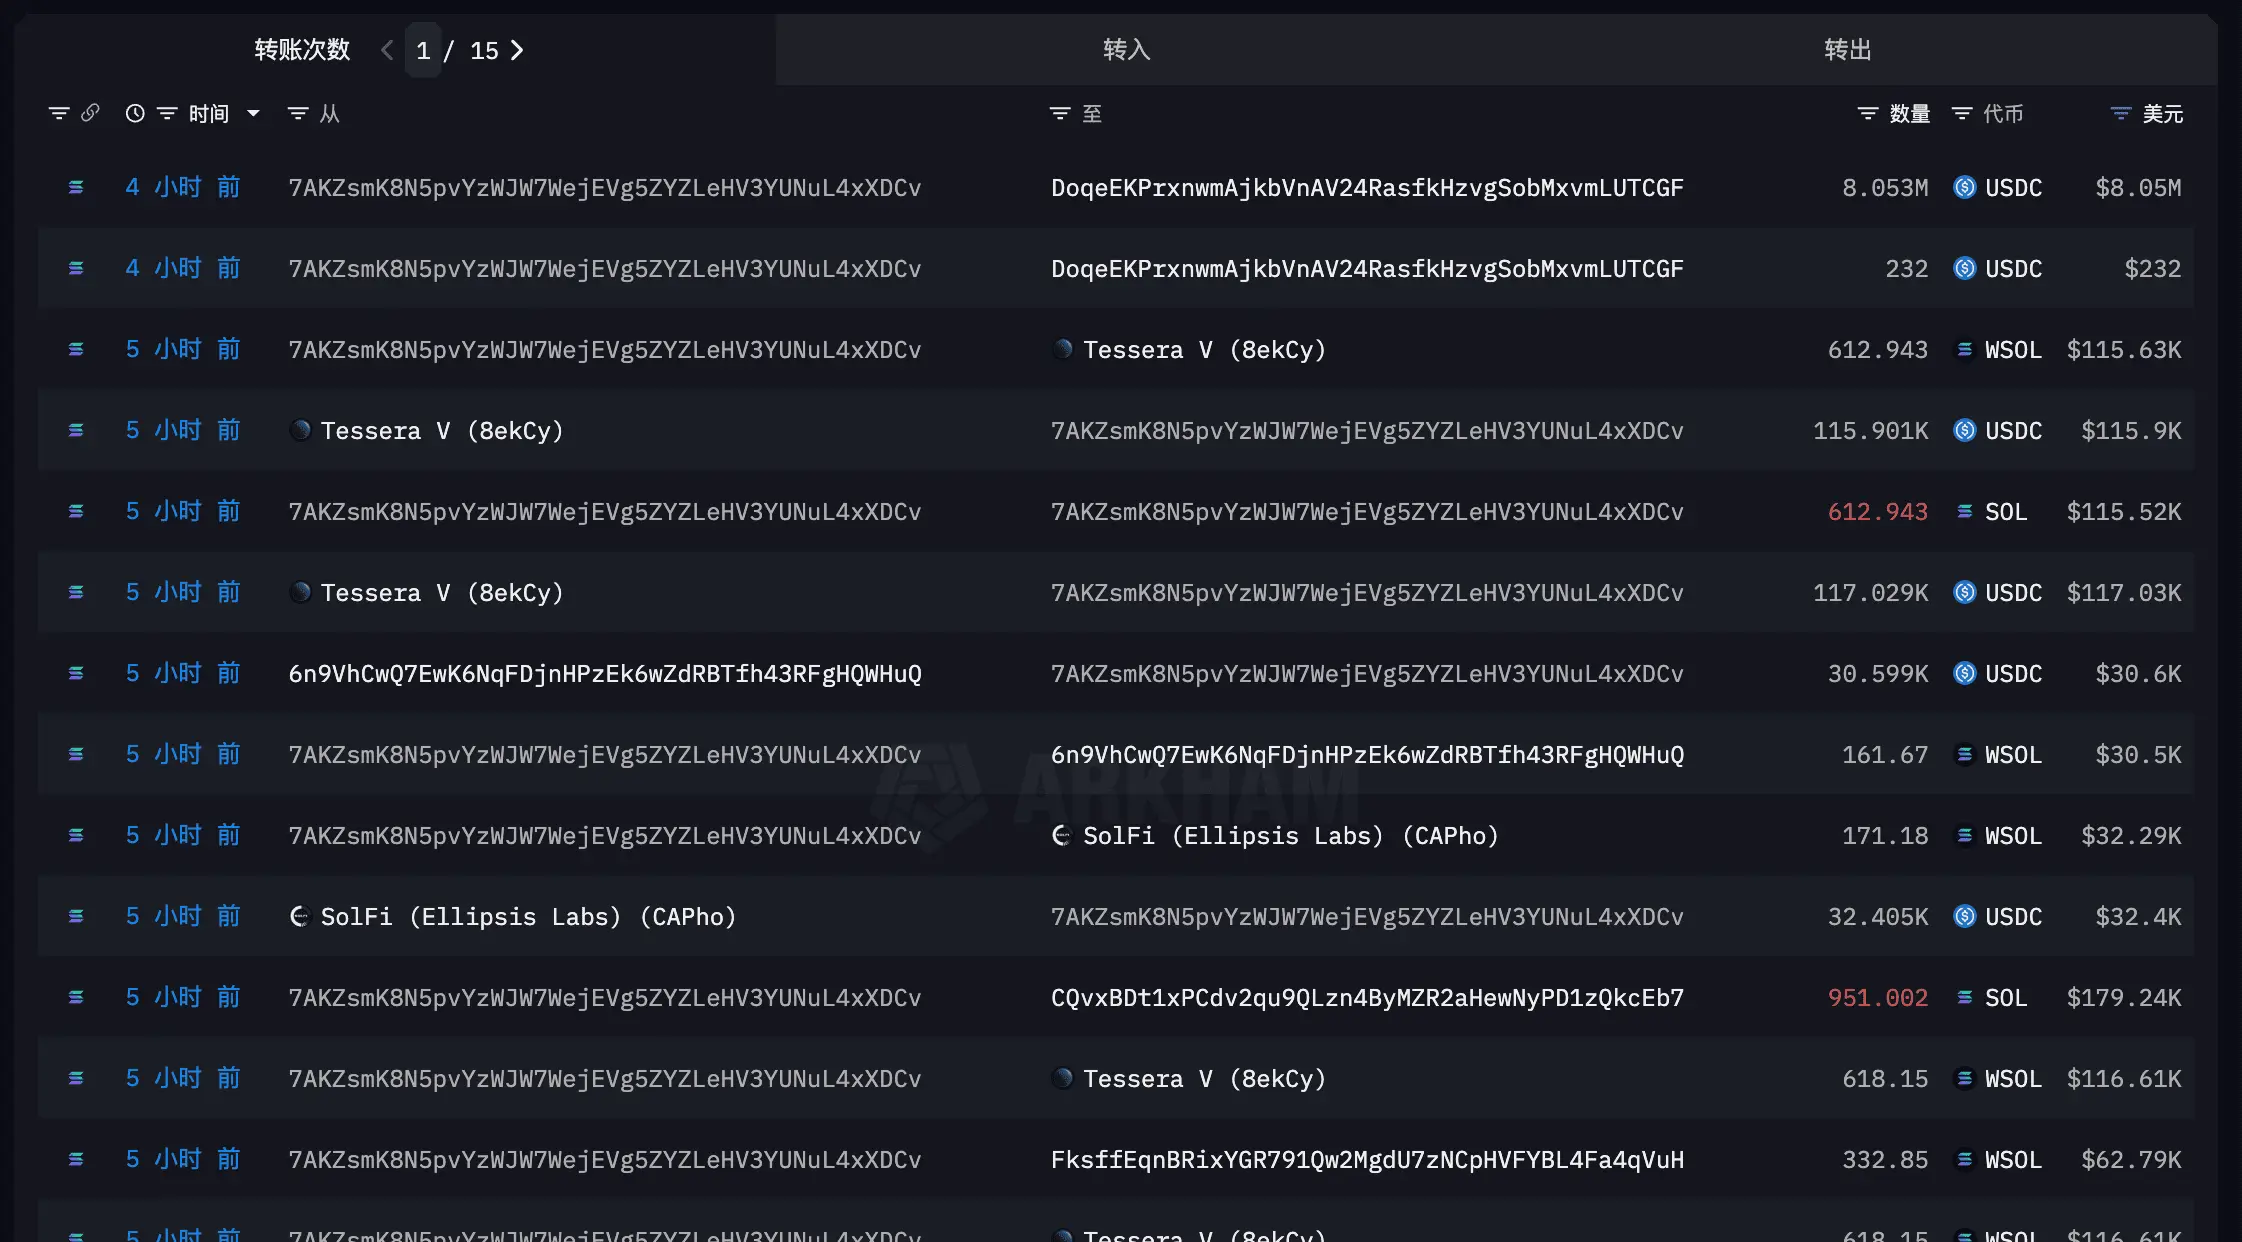Open DoqeEKPr… recipient address in 232 row
This screenshot has height=1242, width=2242.
pyautogui.click(x=1367, y=269)
